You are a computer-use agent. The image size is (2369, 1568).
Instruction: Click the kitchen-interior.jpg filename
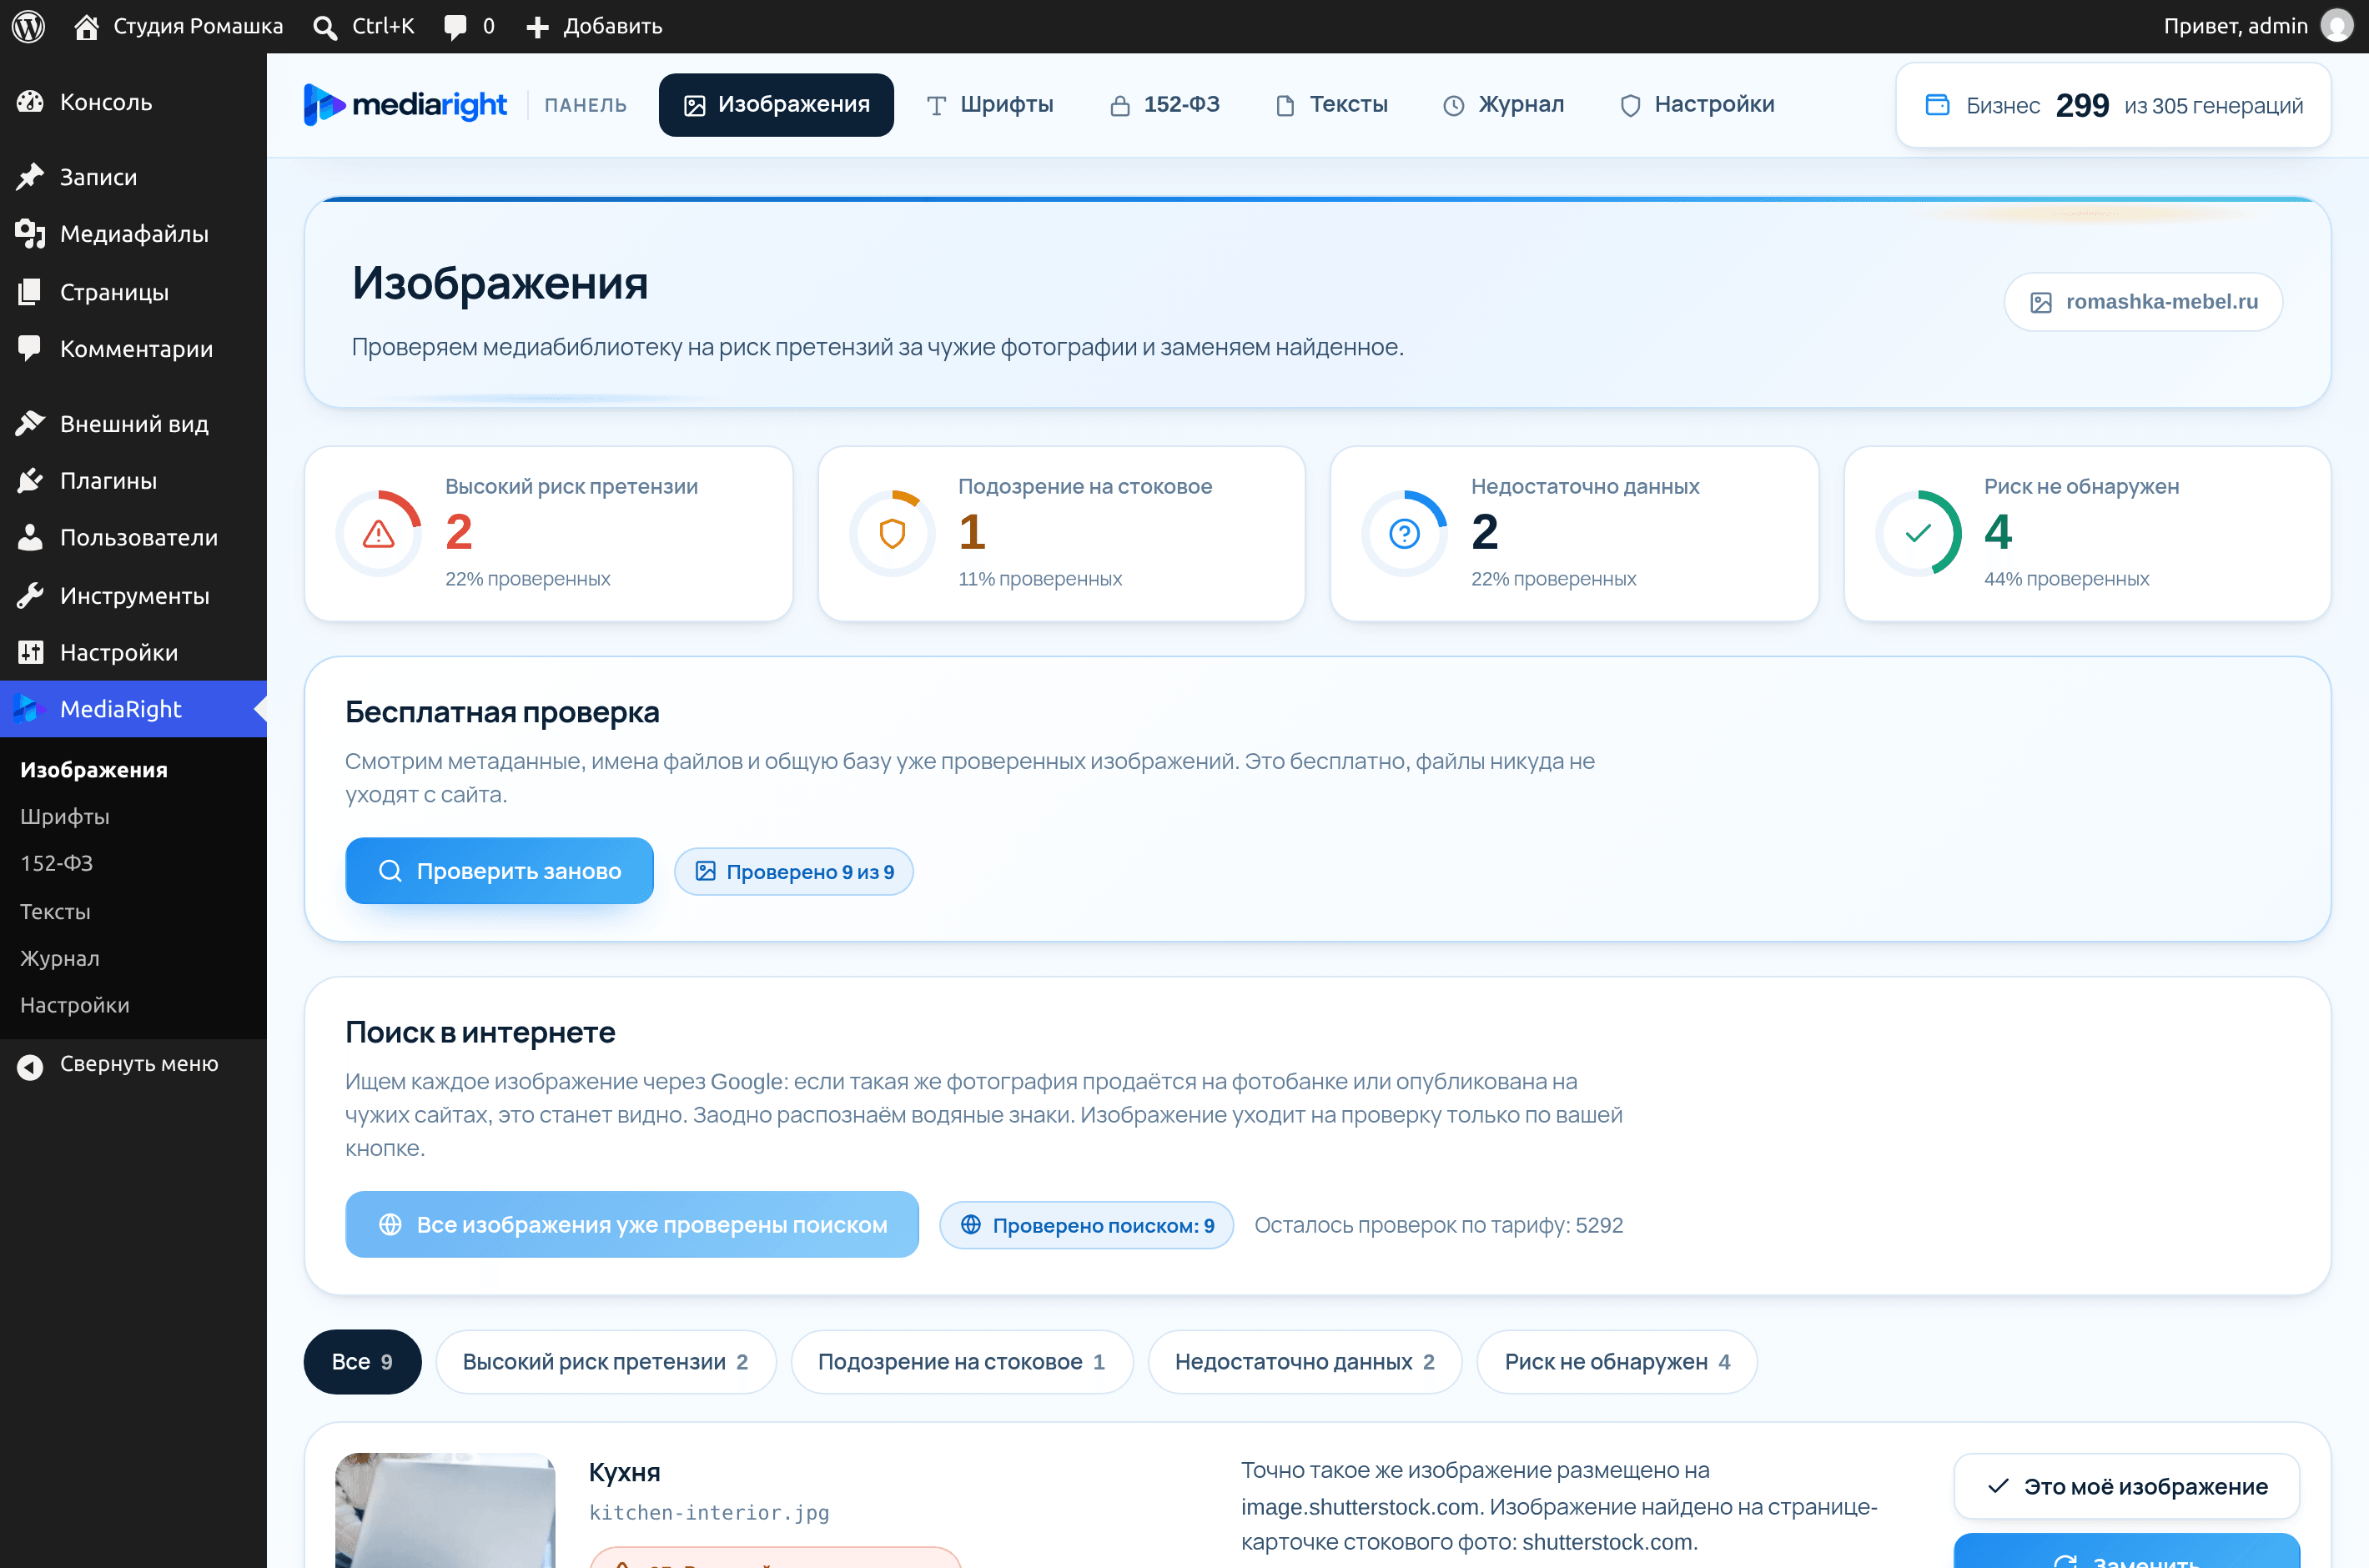(709, 1513)
